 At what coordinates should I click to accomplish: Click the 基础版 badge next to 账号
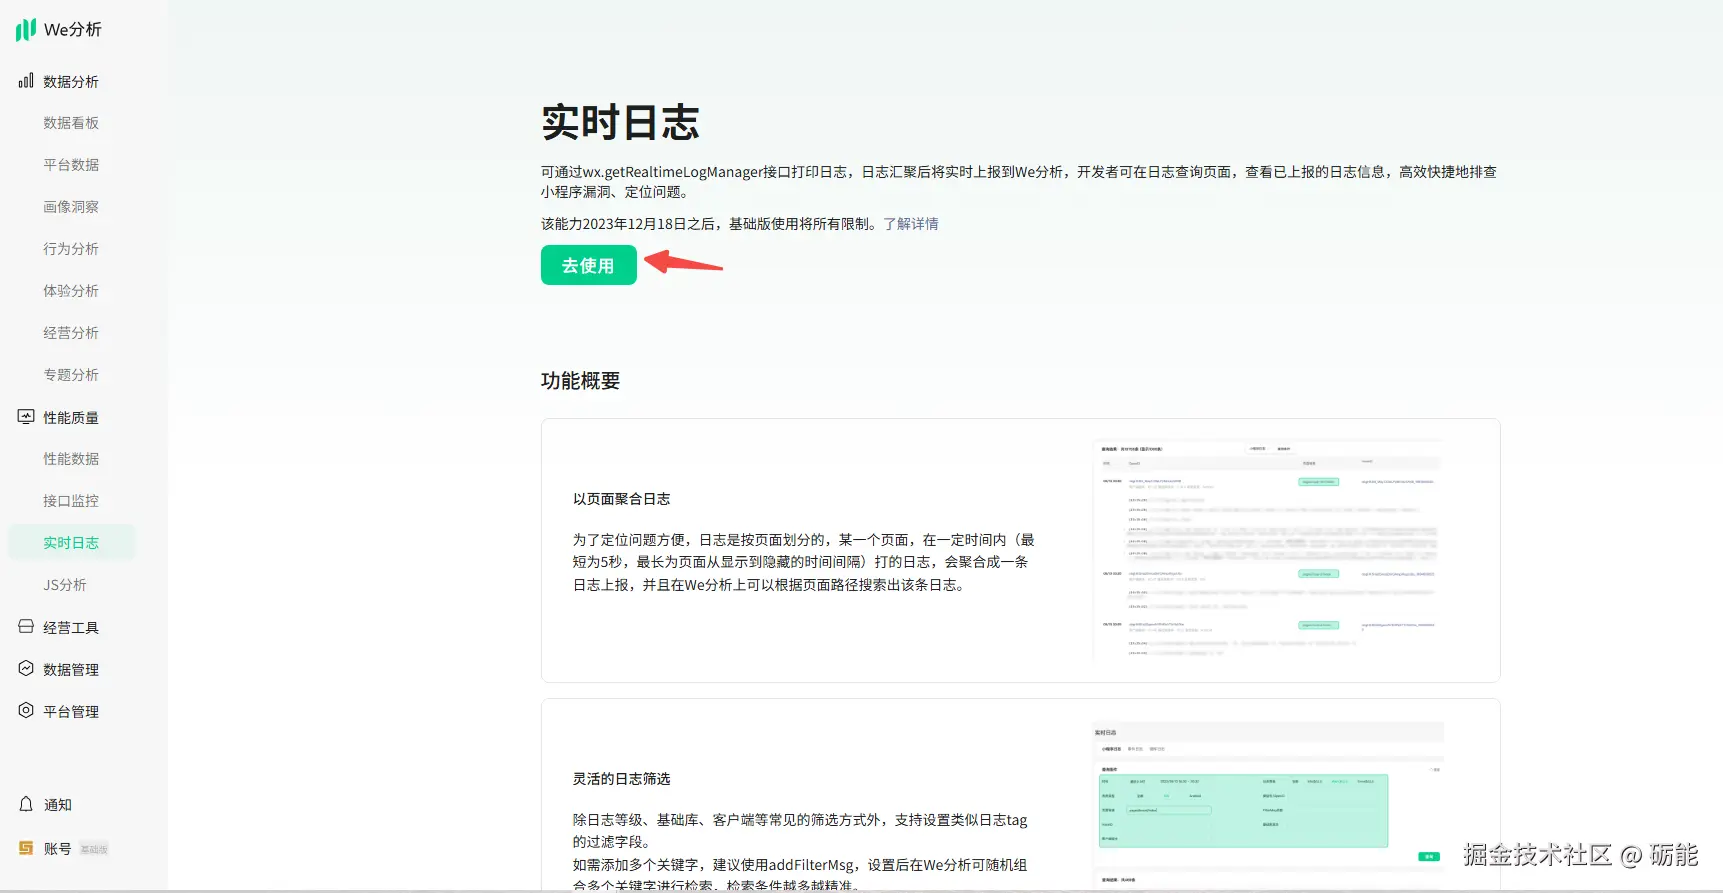coord(94,849)
